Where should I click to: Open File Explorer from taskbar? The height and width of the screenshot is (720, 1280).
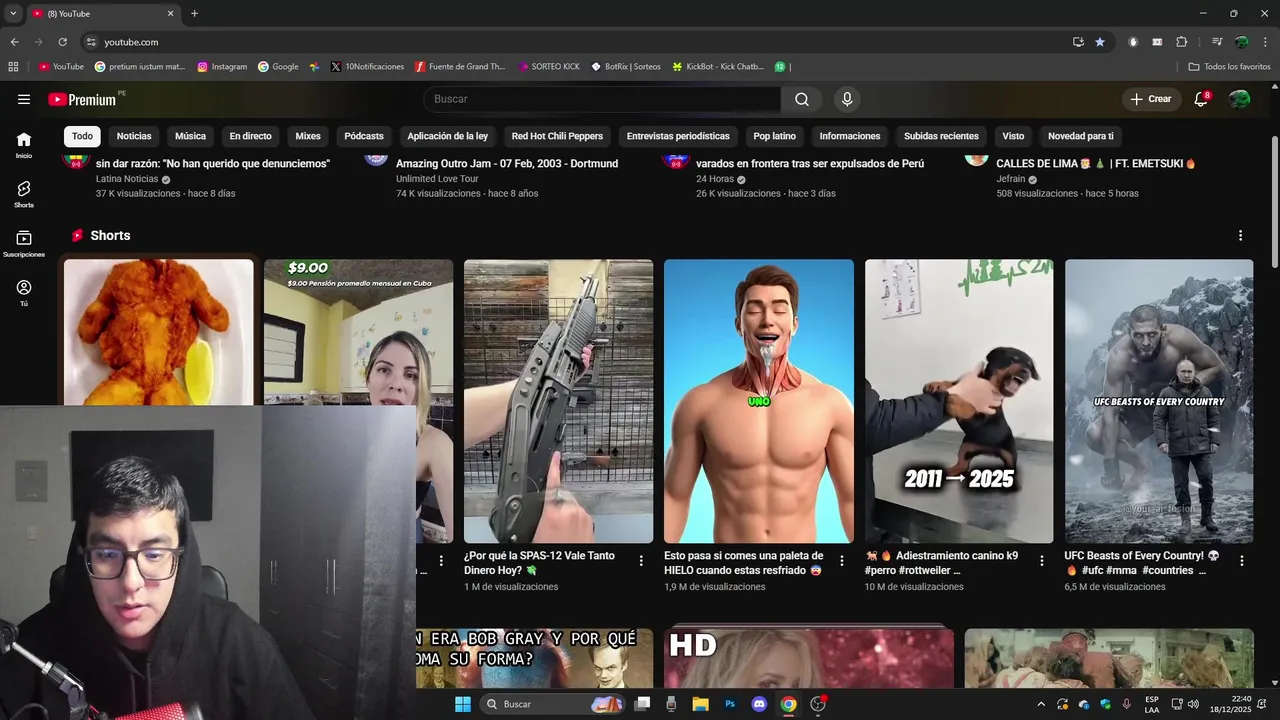(700, 704)
